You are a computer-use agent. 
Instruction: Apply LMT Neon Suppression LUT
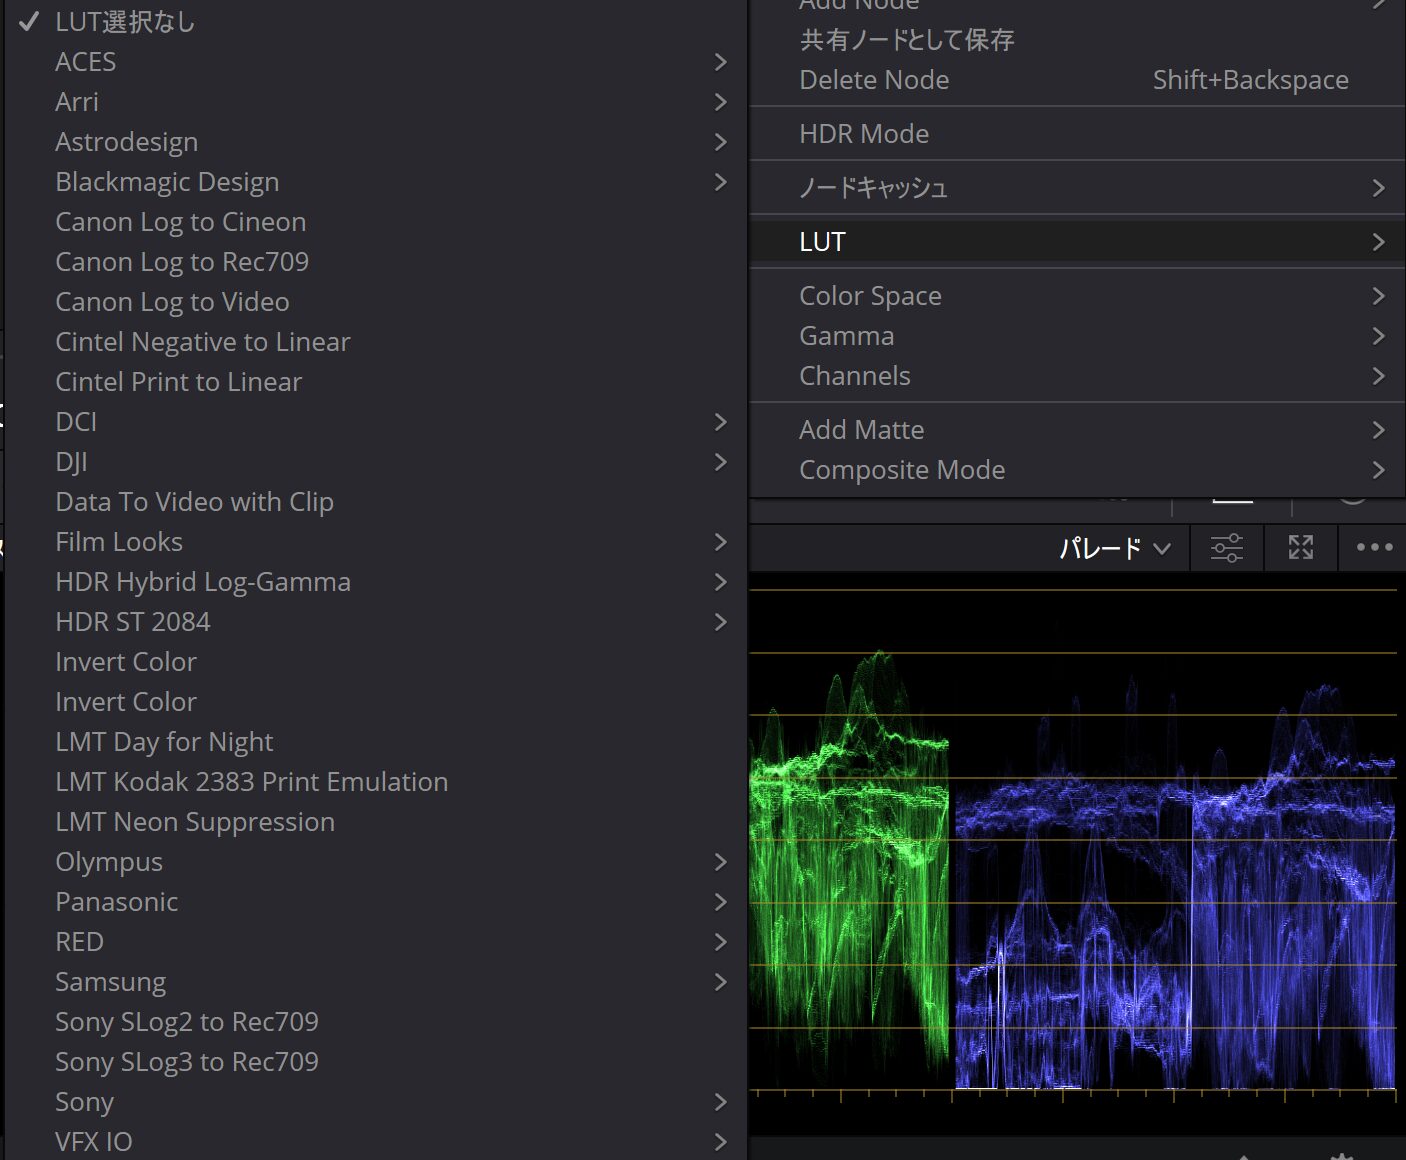point(376,822)
